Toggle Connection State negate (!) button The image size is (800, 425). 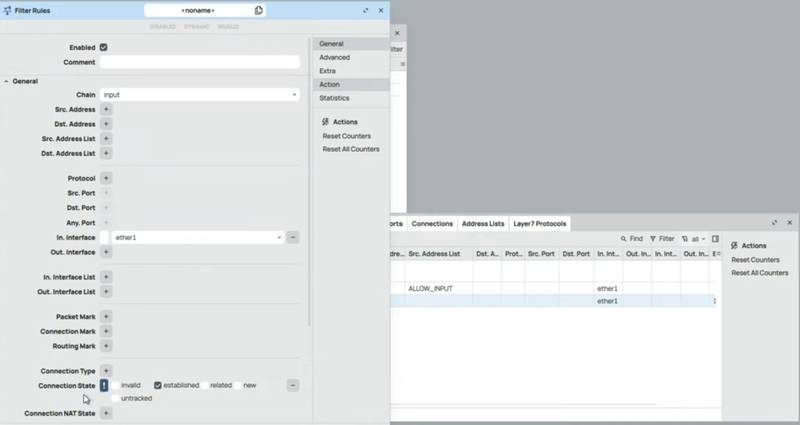104,385
